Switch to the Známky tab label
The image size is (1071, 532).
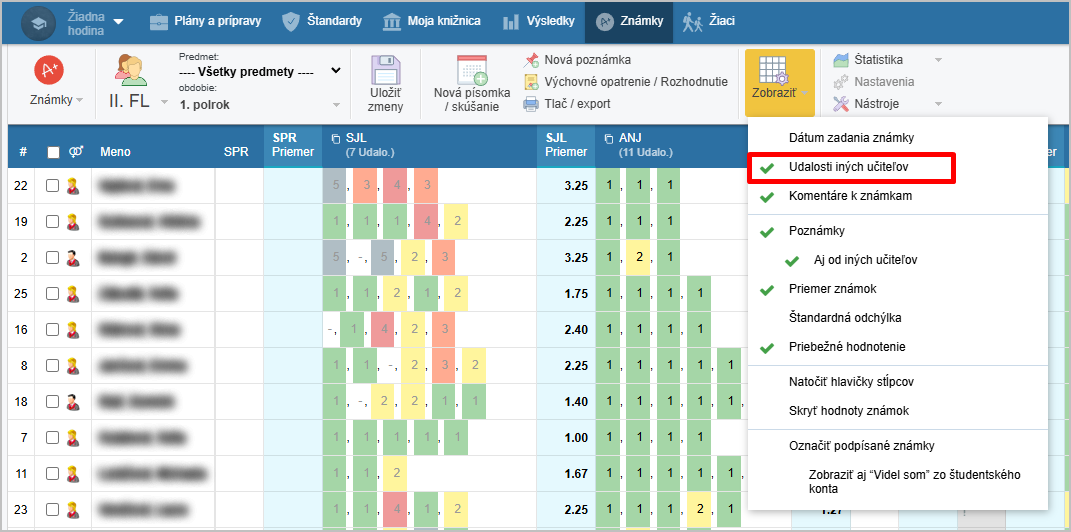tap(641, 21)
